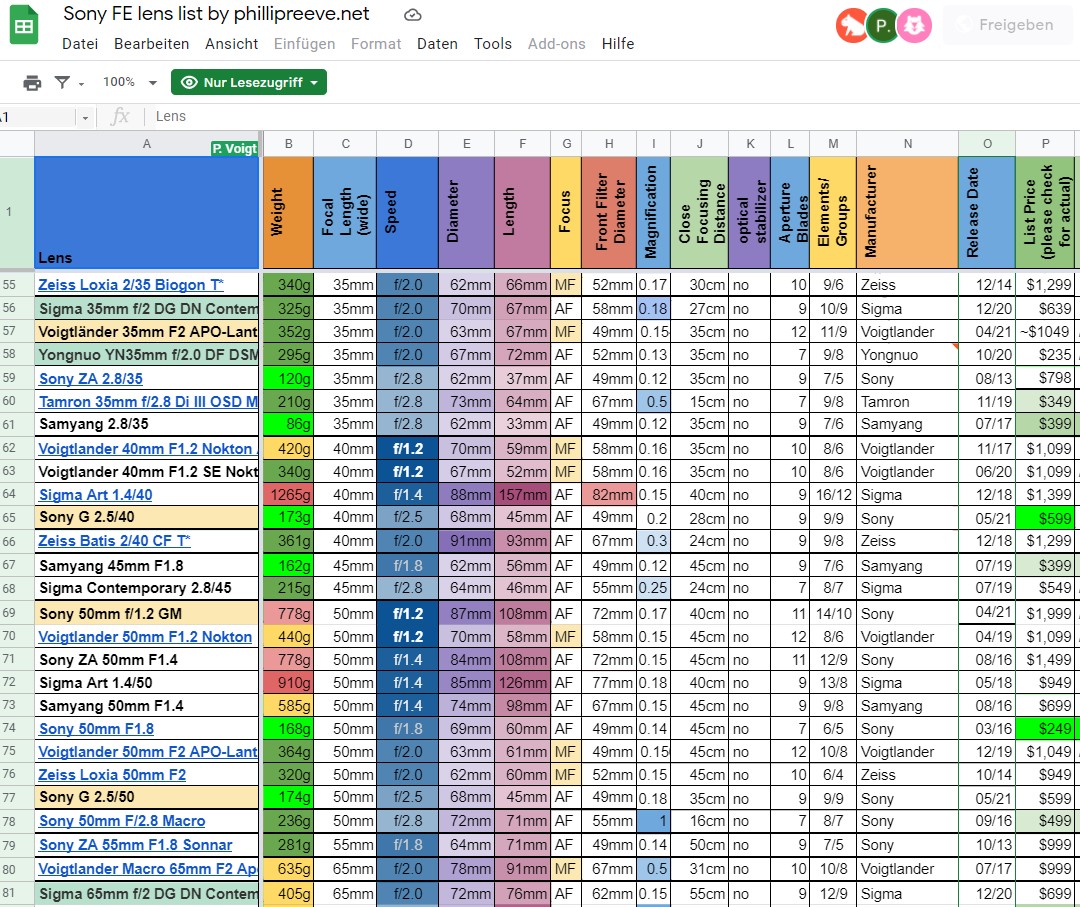This screenshot has width=1080, height=907.
Task: Open the Hilfe menu
Action: click(618, 44)
